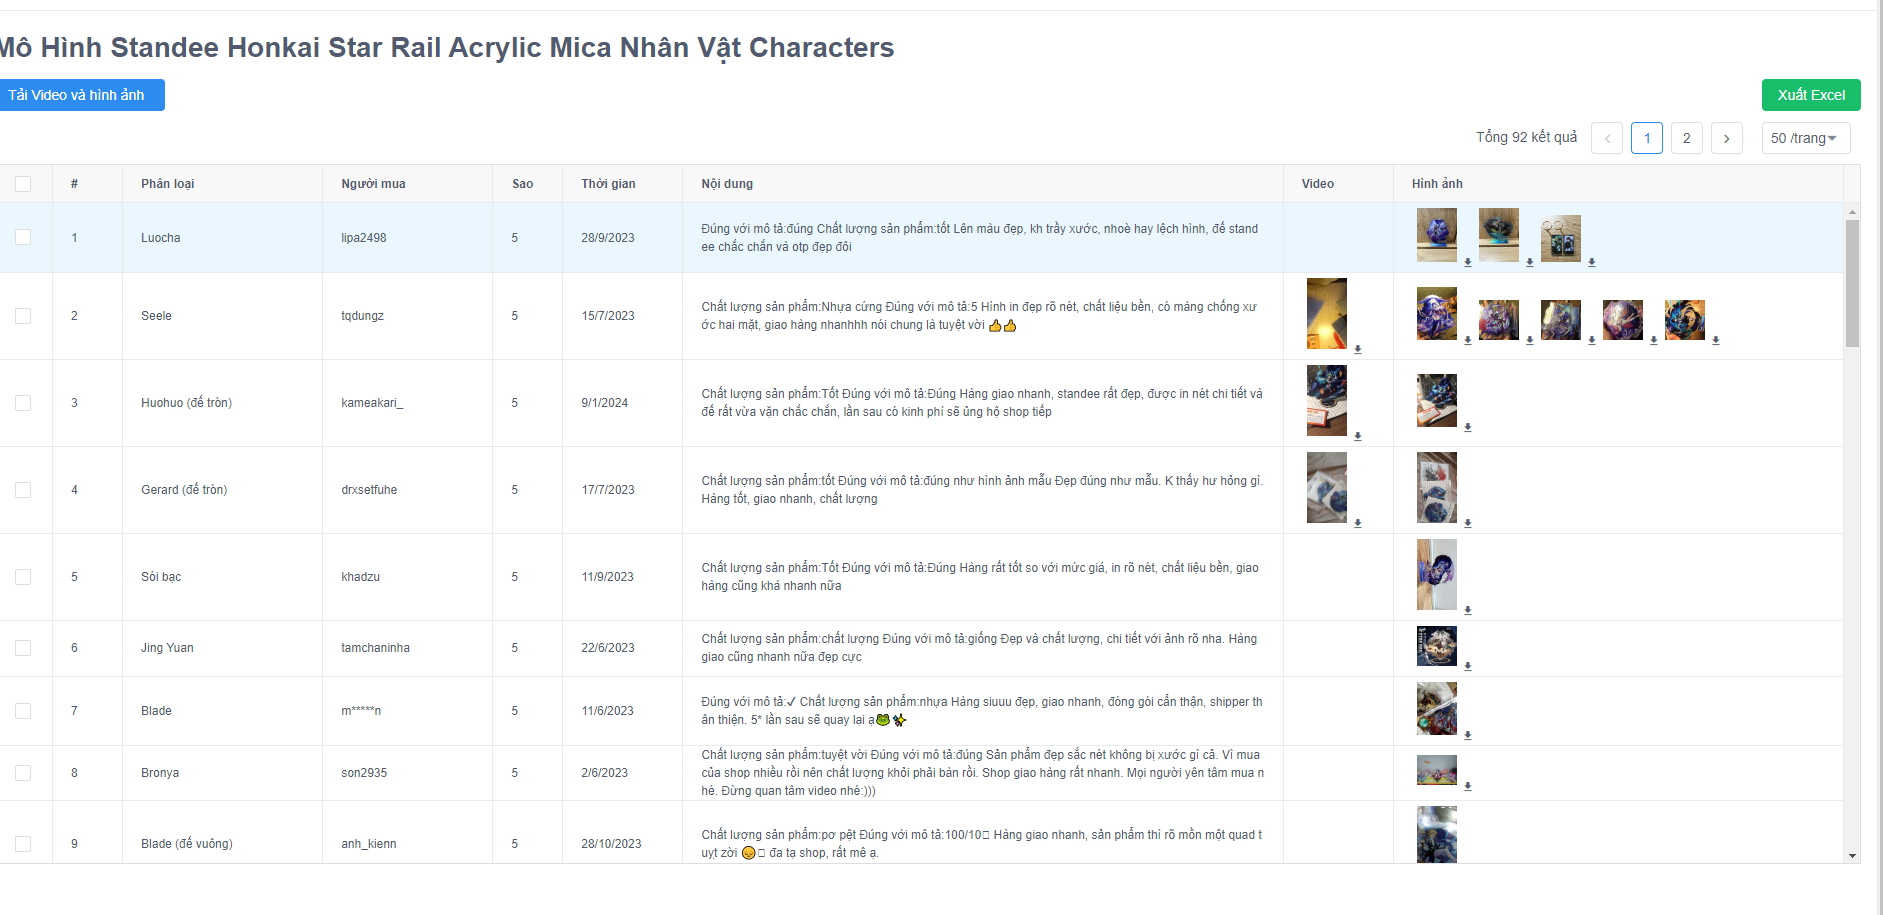Go to previous page arrow
Screen dimensions: 1883x915
point(1607,138)
